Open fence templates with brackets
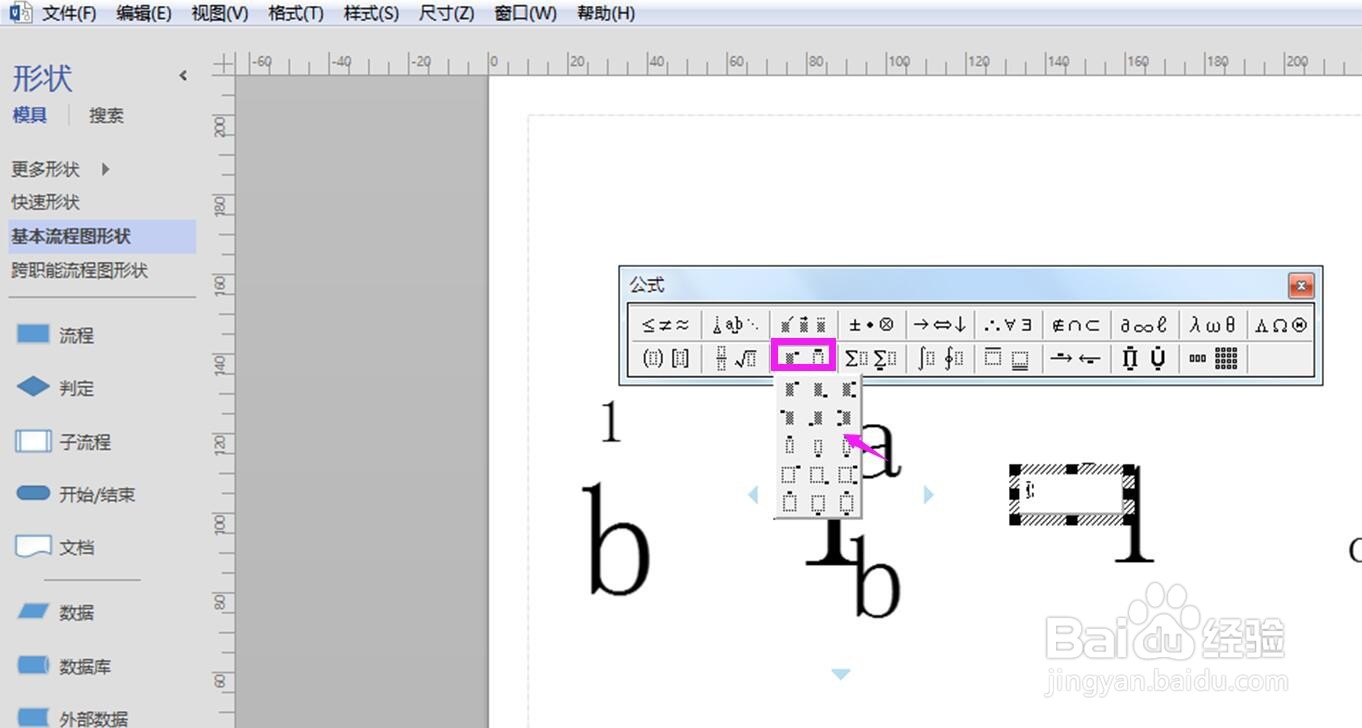Screen dimensions: 1362x728 tap(666, 358)
